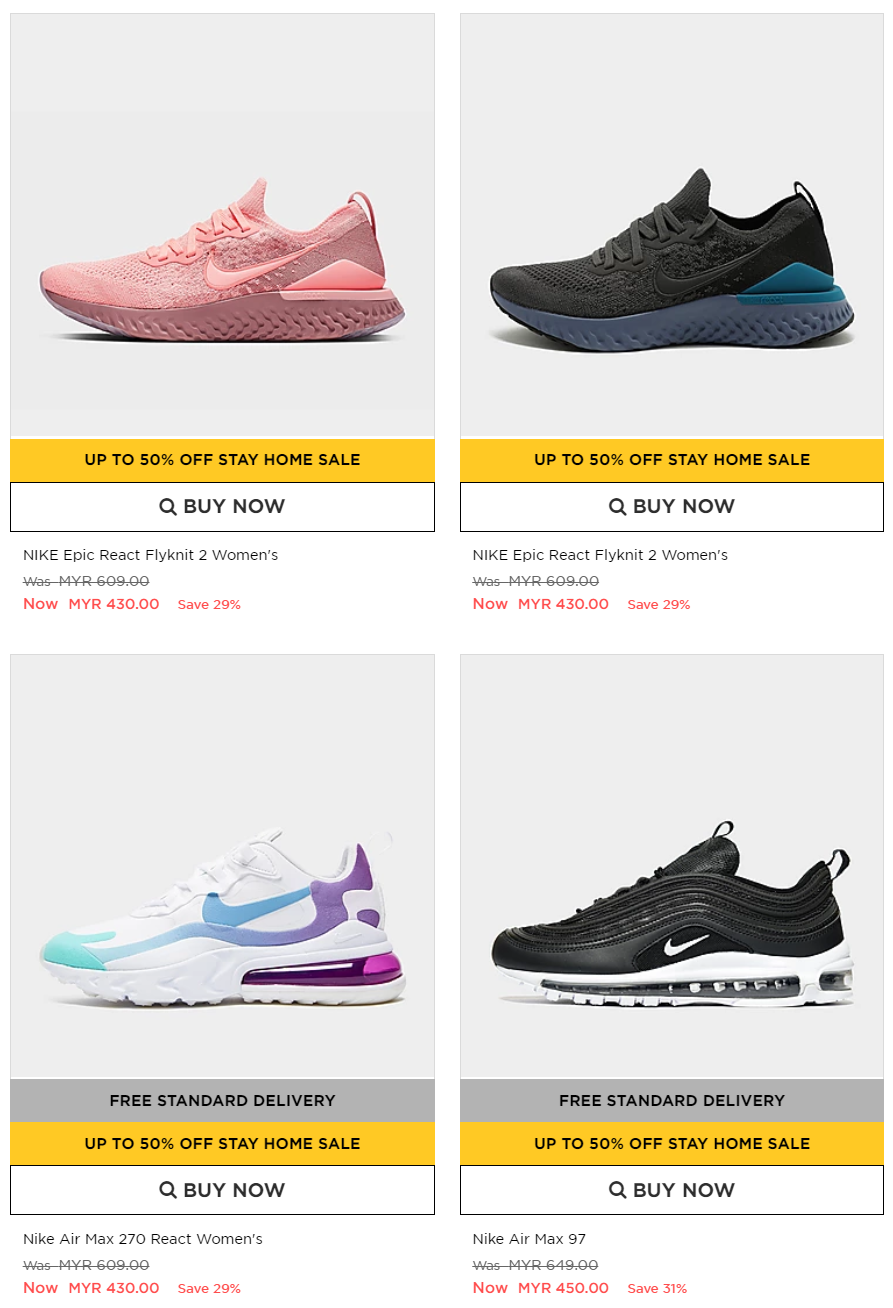View the black Air Max 97 shoe photo

672,866
